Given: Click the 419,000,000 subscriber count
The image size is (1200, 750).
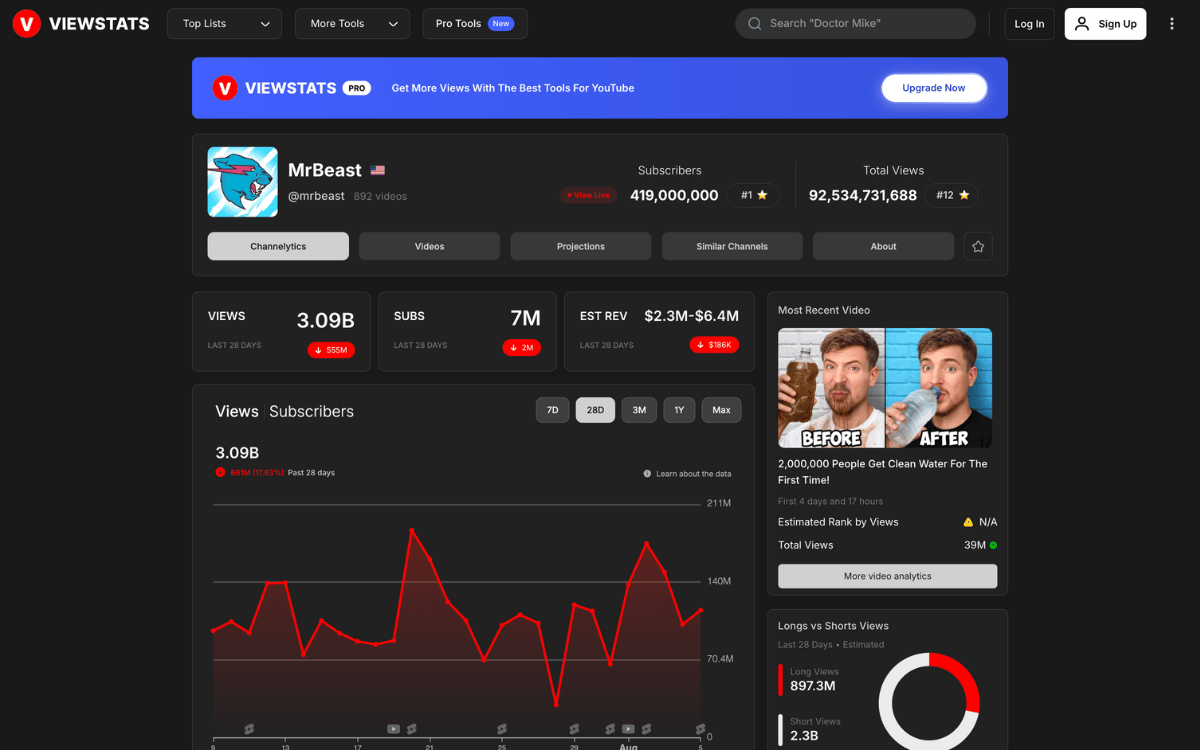Looking at the screenshot, I should [x=674, y=195].
